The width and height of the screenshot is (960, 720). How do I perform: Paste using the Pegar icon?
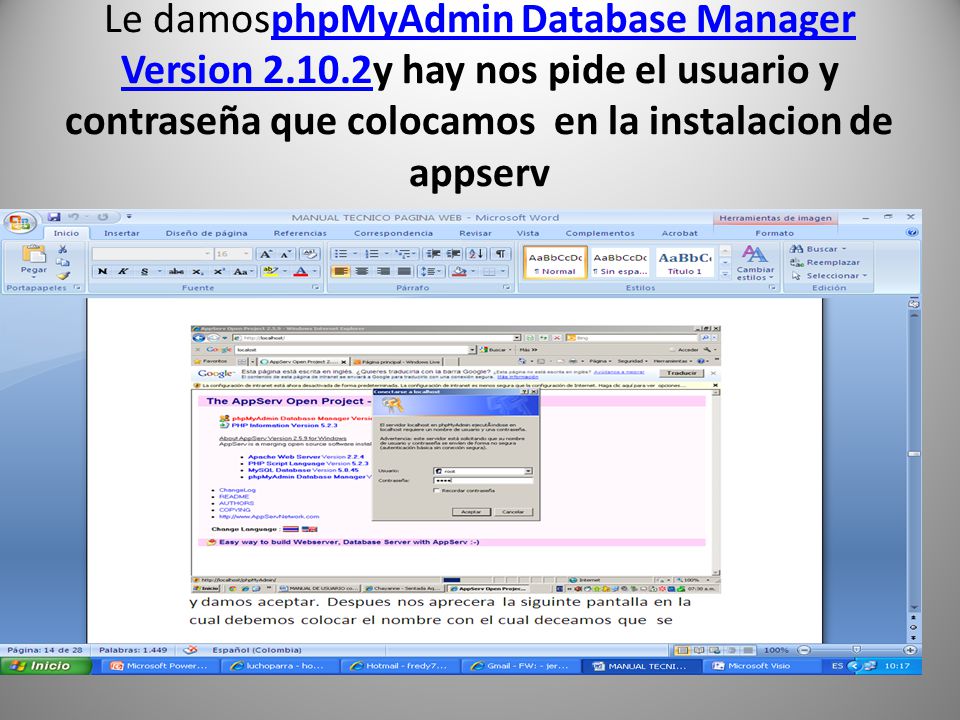coord(34,253)
